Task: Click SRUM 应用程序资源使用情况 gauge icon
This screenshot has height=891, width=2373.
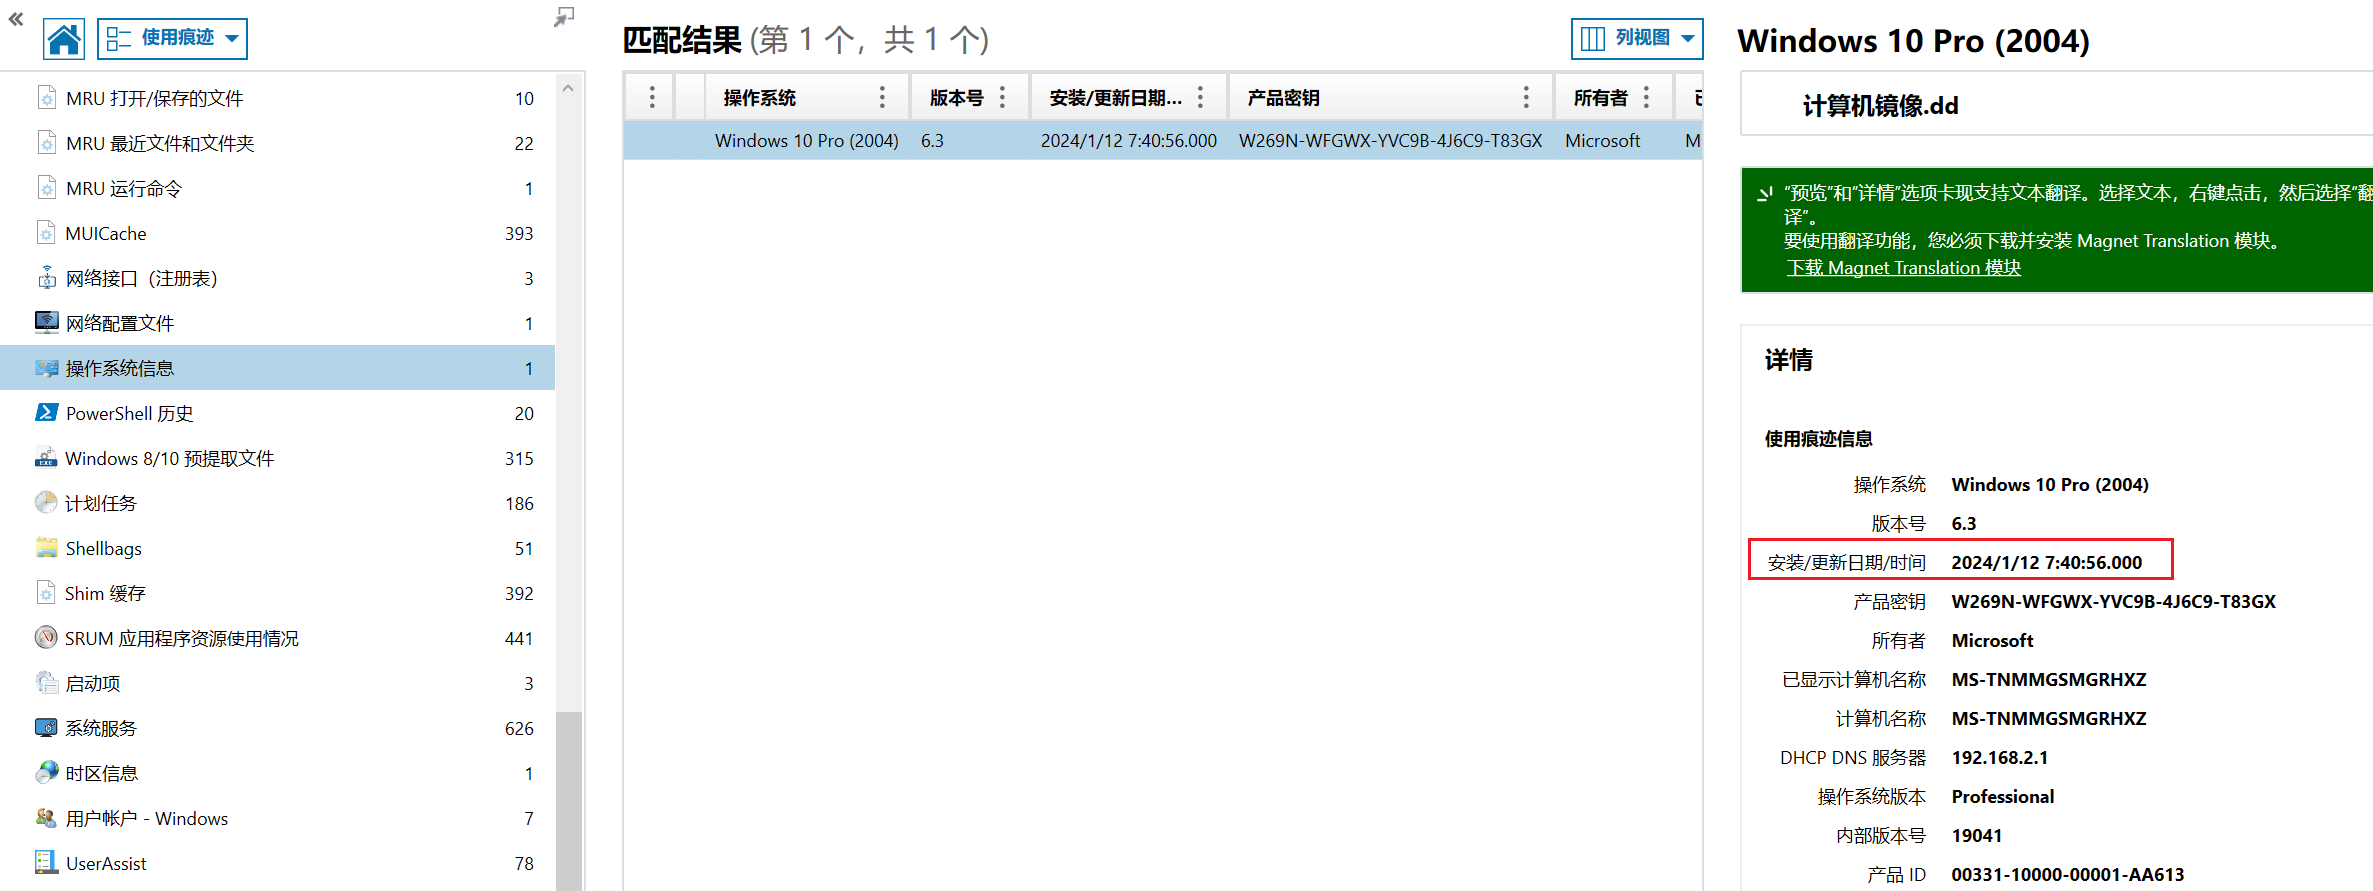Action: tap(46, 637)
